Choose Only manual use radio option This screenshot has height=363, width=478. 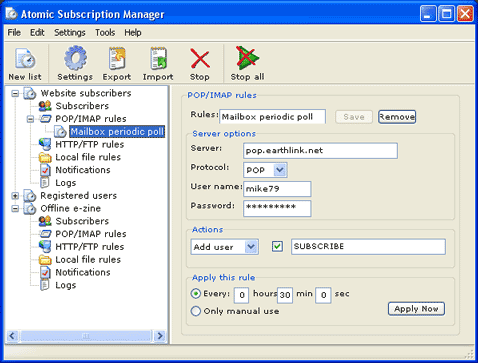pos(196,311)
